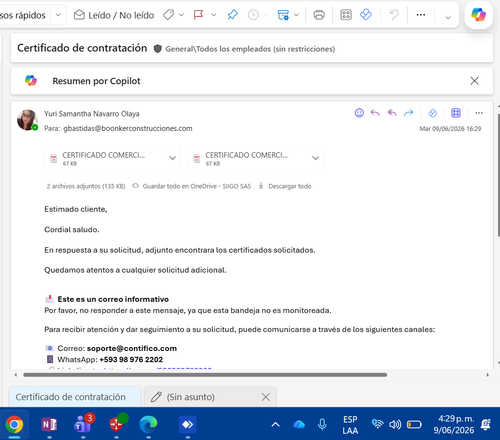Reply to the message with the reply arrow
Viewport: 500px width, 440px height.
(x=375, y=113)
